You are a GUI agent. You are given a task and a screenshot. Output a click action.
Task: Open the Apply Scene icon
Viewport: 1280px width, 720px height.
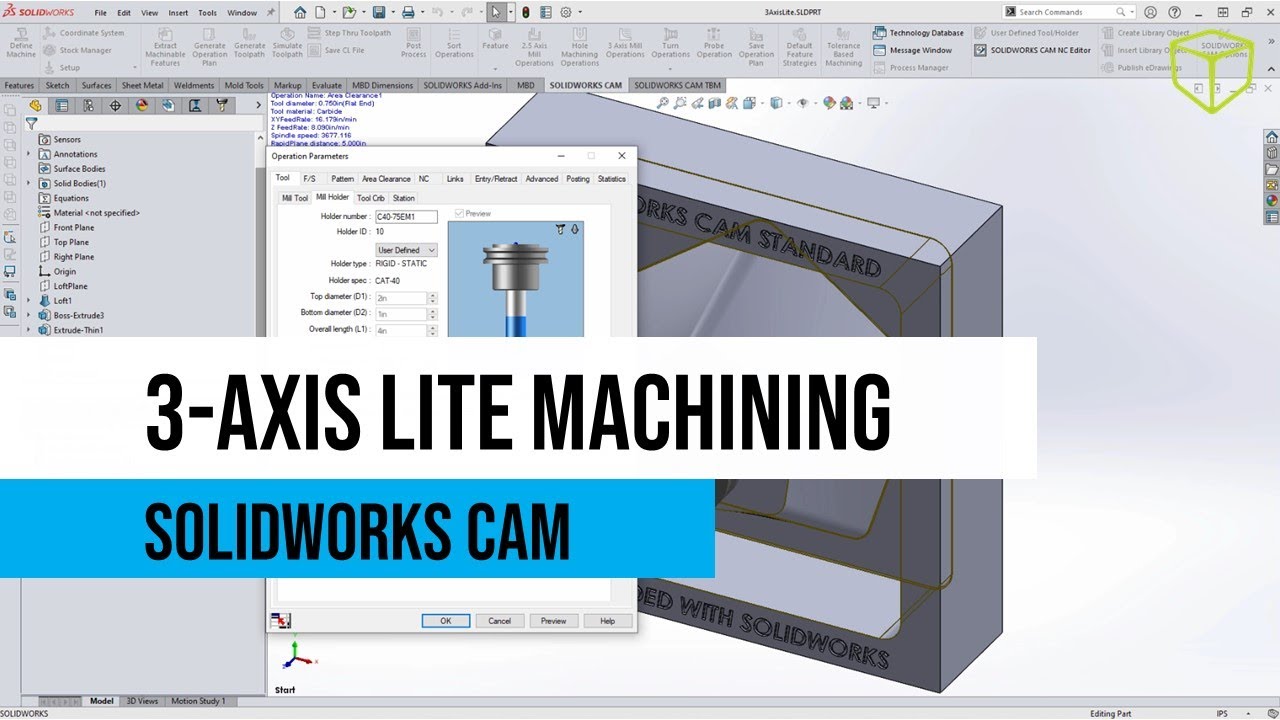click(847, 103)
